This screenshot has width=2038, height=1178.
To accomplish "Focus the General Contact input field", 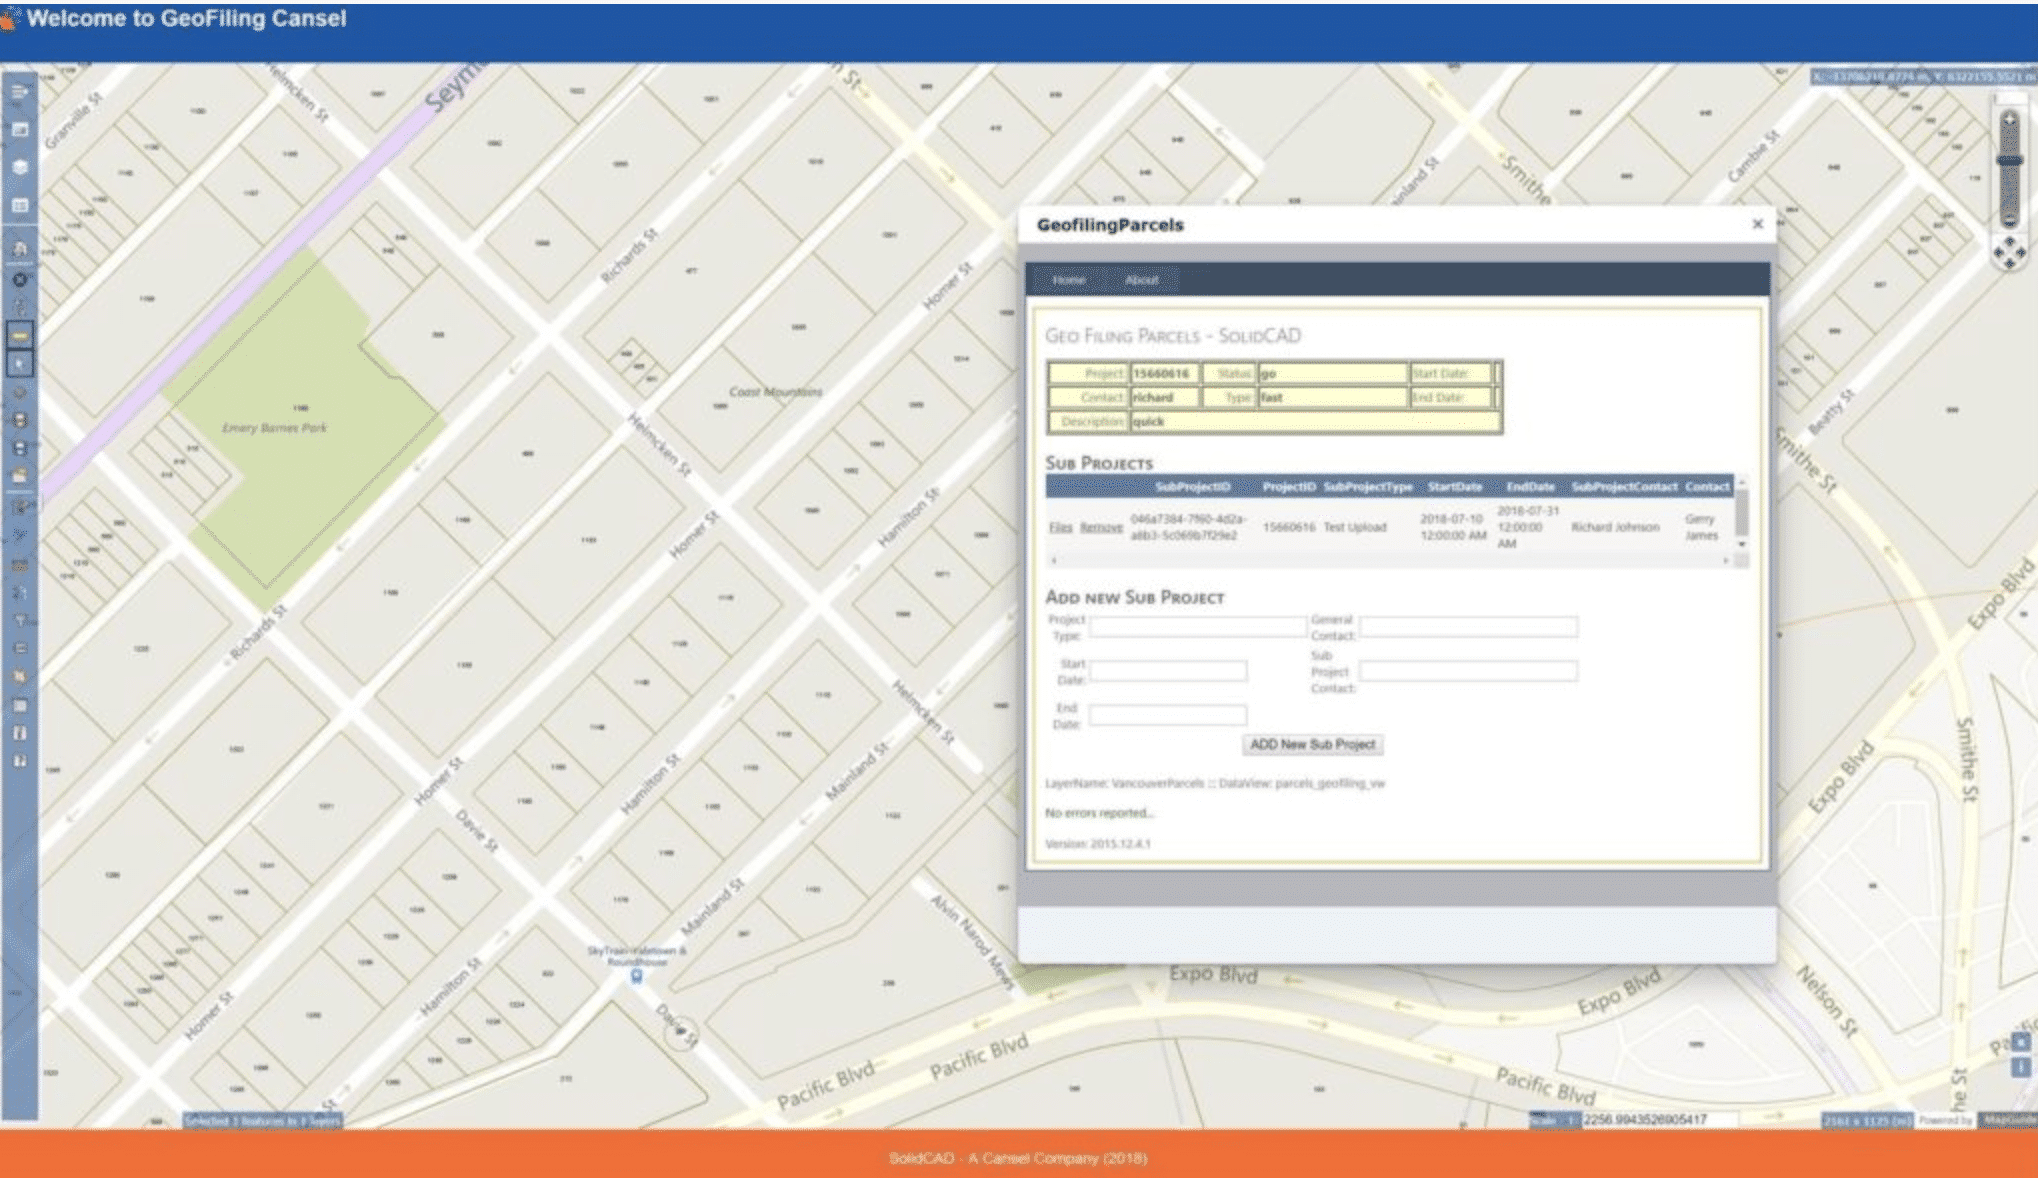I will pos(1468,627).
